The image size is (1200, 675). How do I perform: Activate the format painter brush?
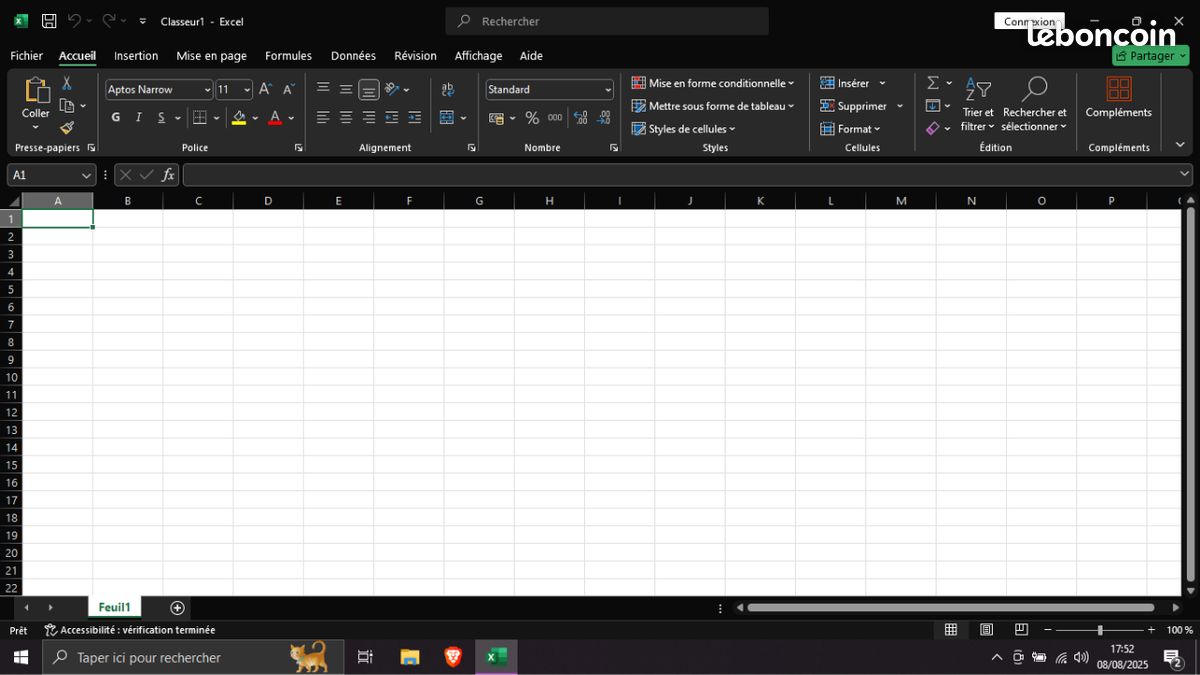point(67,128)
